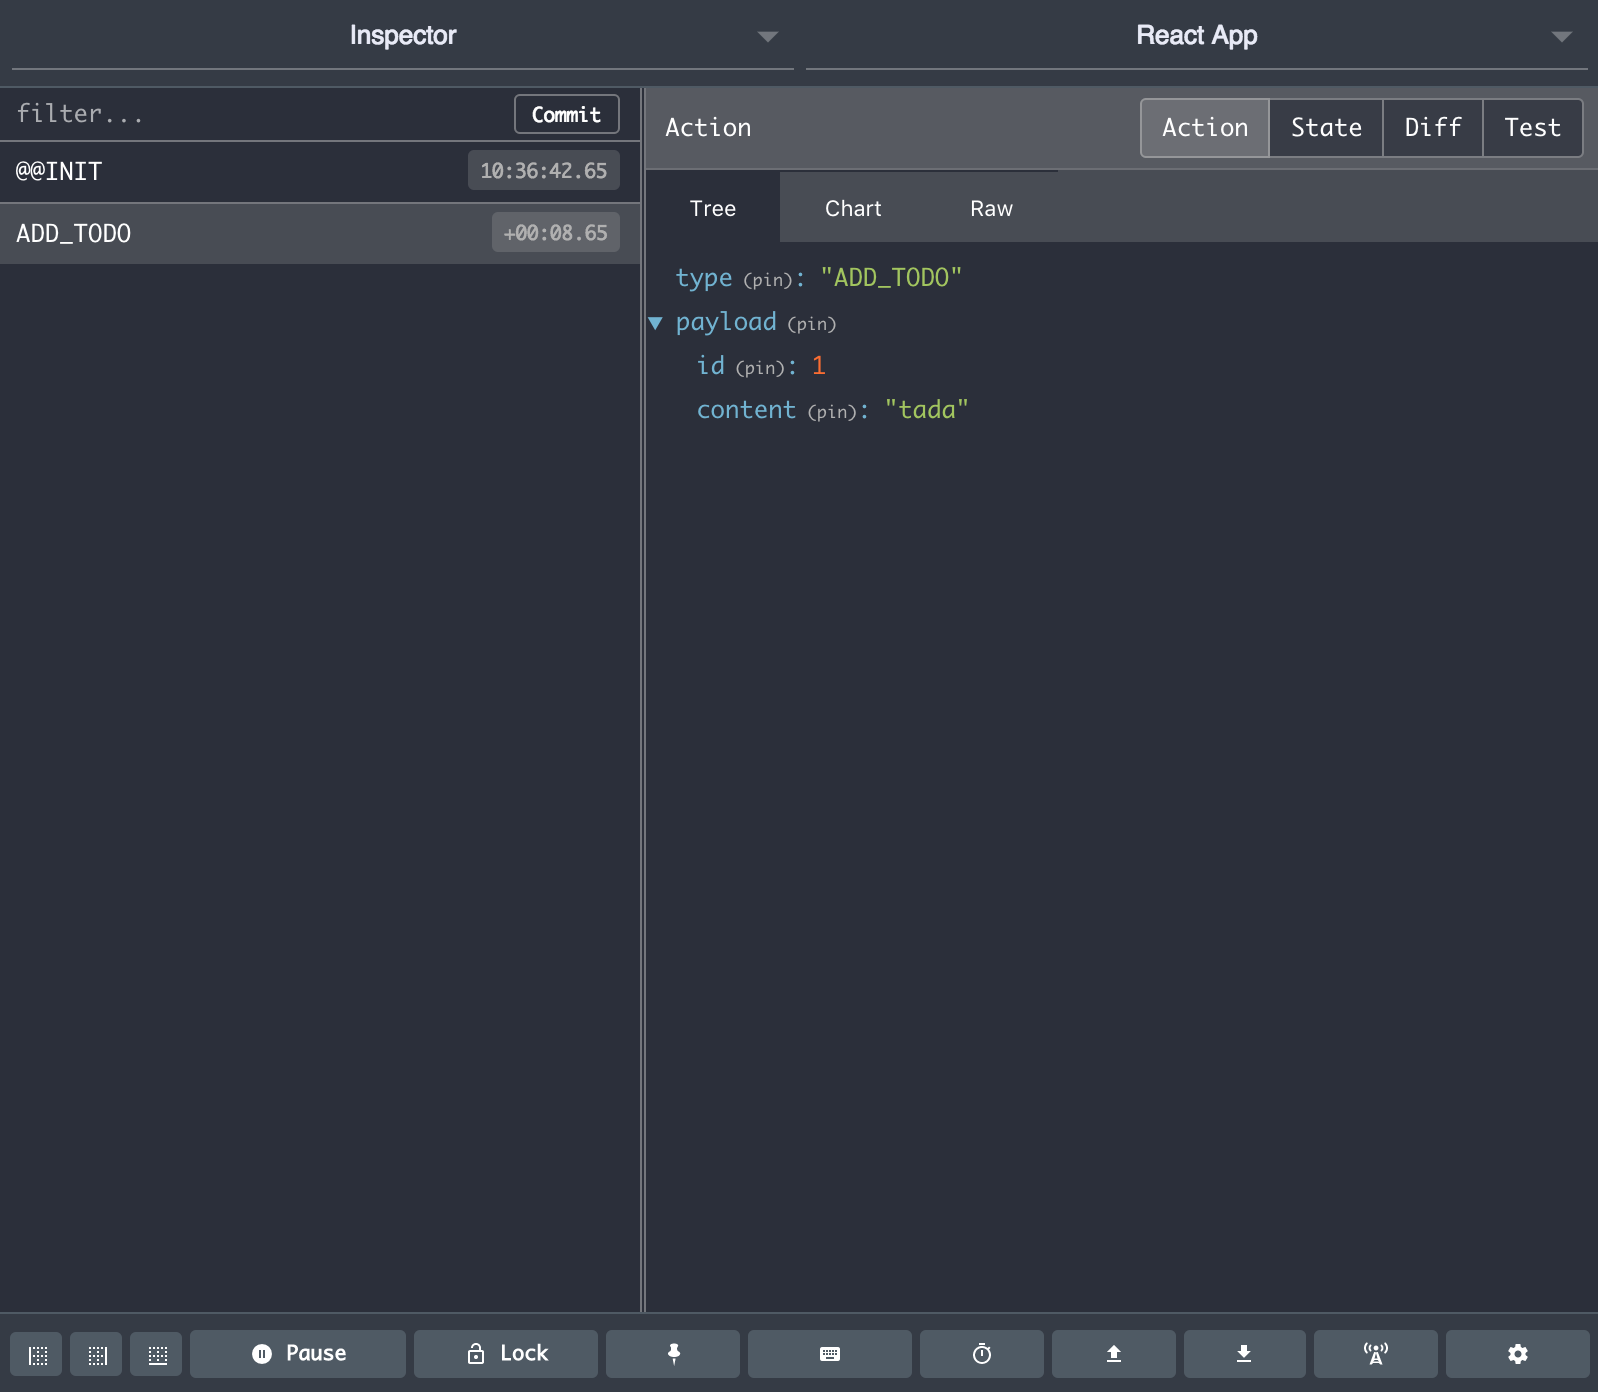The image size is (1598, 1392).
Task: Pause recording with the Pause button
Action: (298, 1354)
